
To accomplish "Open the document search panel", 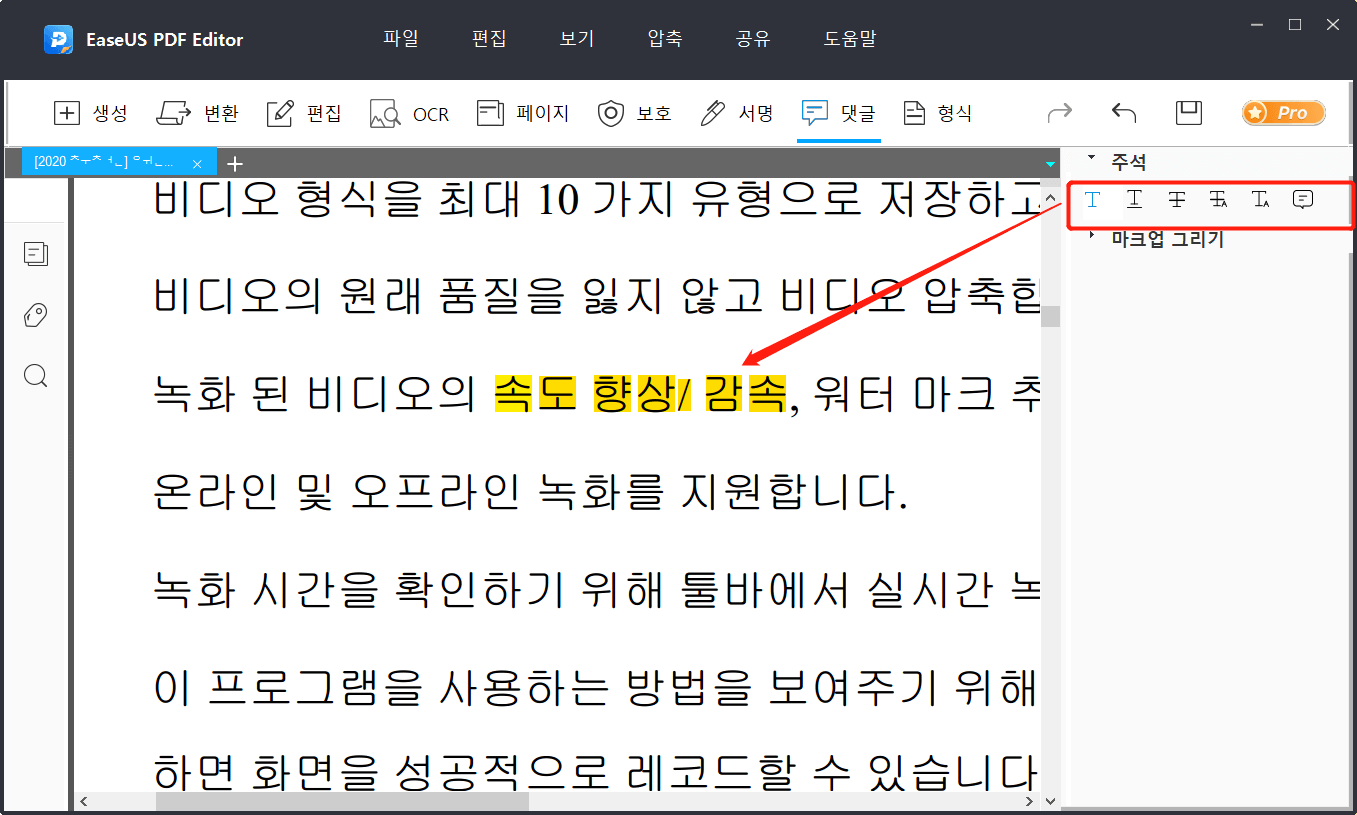I will tap(36, 375).
